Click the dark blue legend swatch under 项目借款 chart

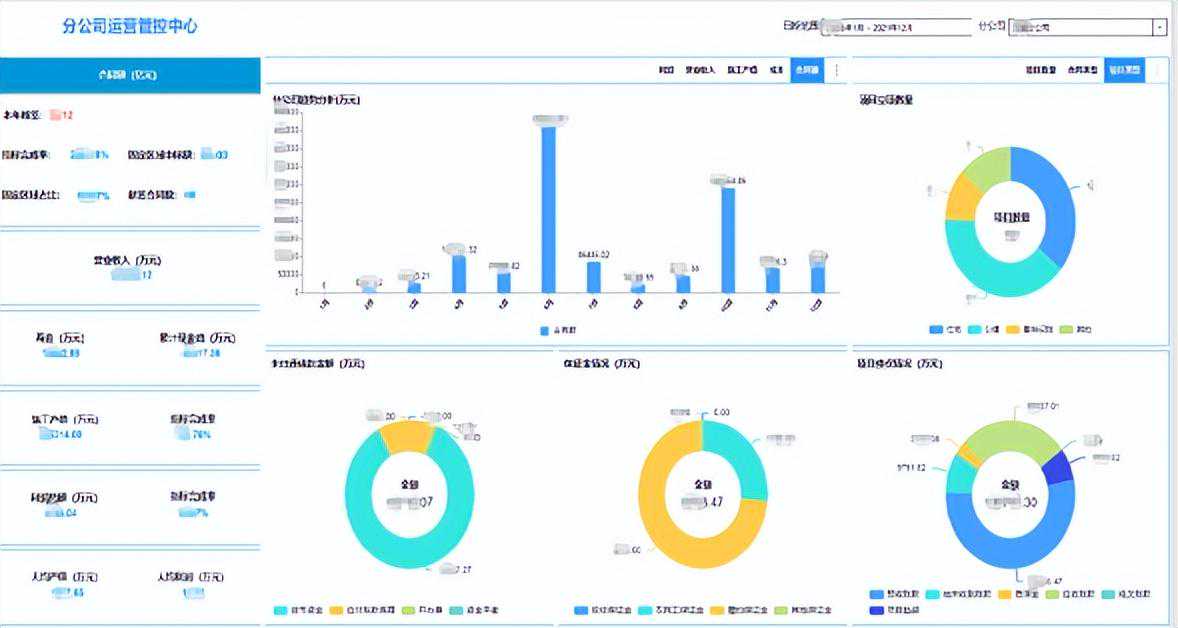click(877, 609)
